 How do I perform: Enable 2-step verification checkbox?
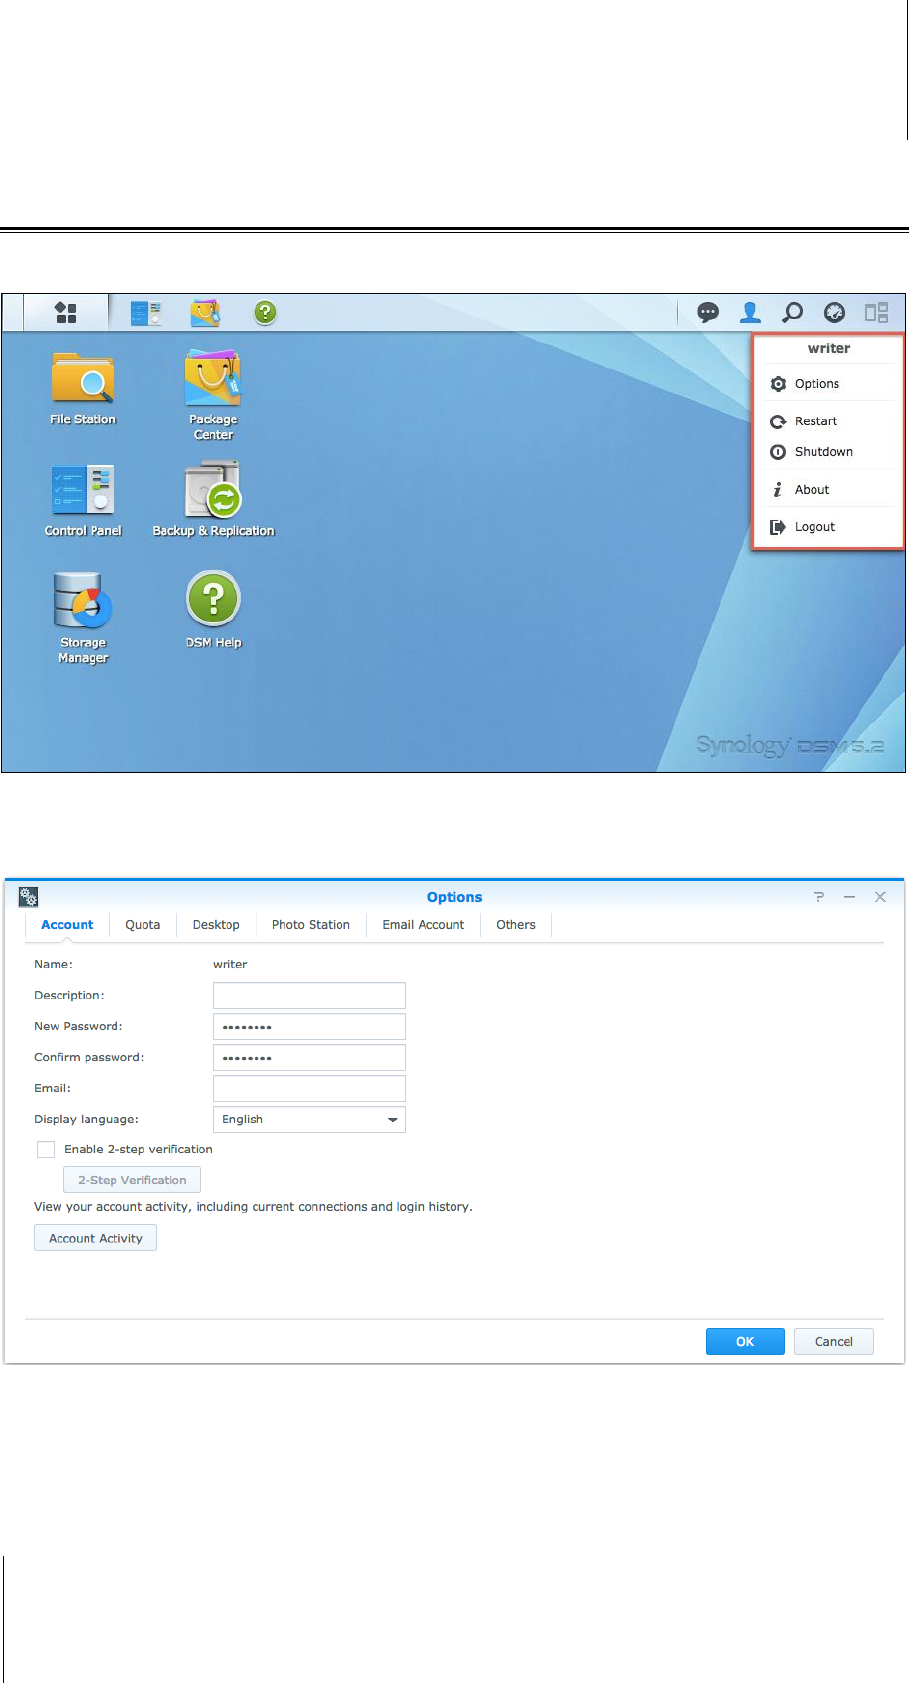point(46,1150)
